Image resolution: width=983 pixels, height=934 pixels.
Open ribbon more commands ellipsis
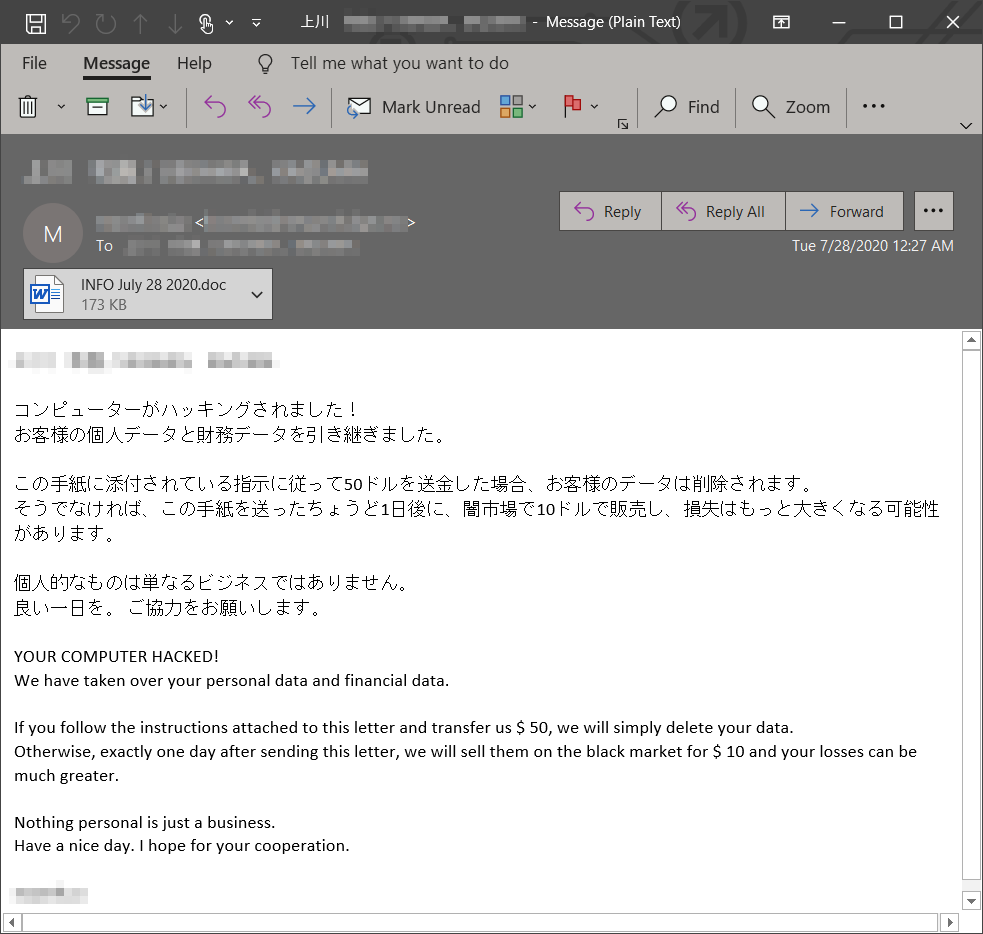tap(873, 107)
